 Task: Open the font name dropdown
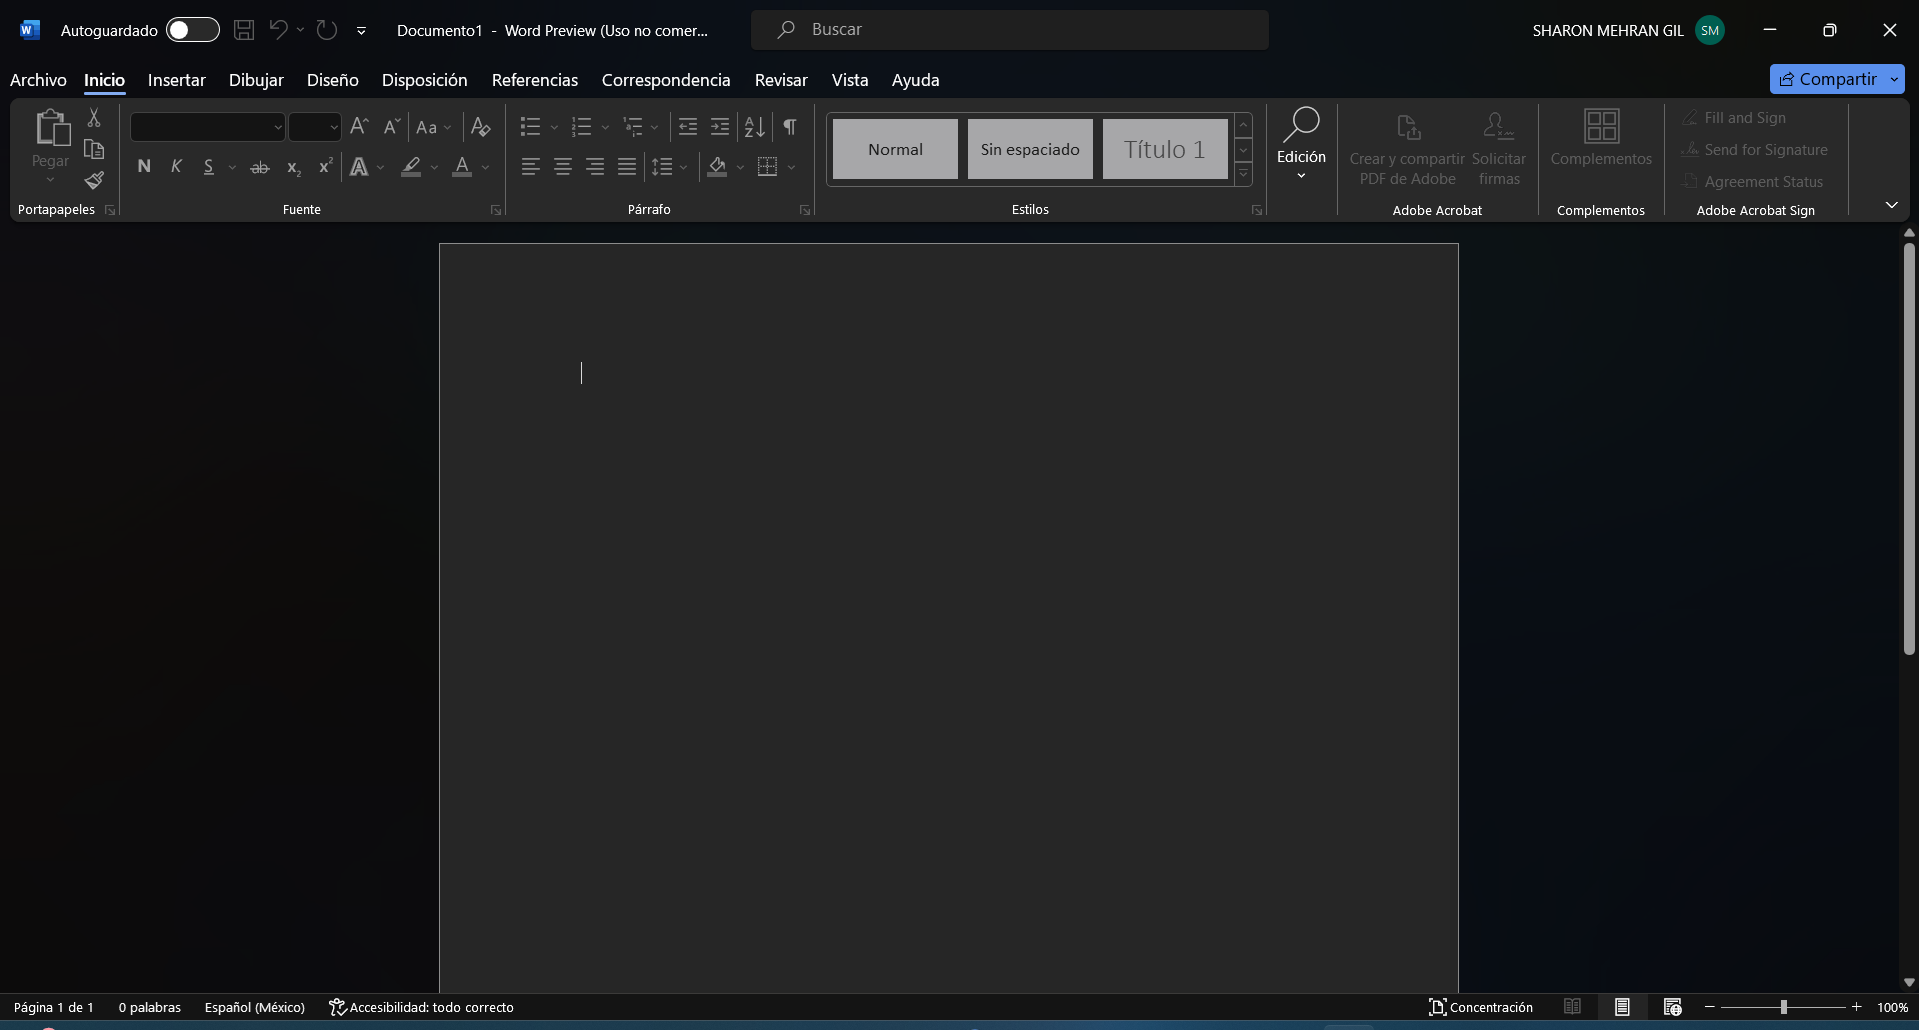[x=278, y=127]
